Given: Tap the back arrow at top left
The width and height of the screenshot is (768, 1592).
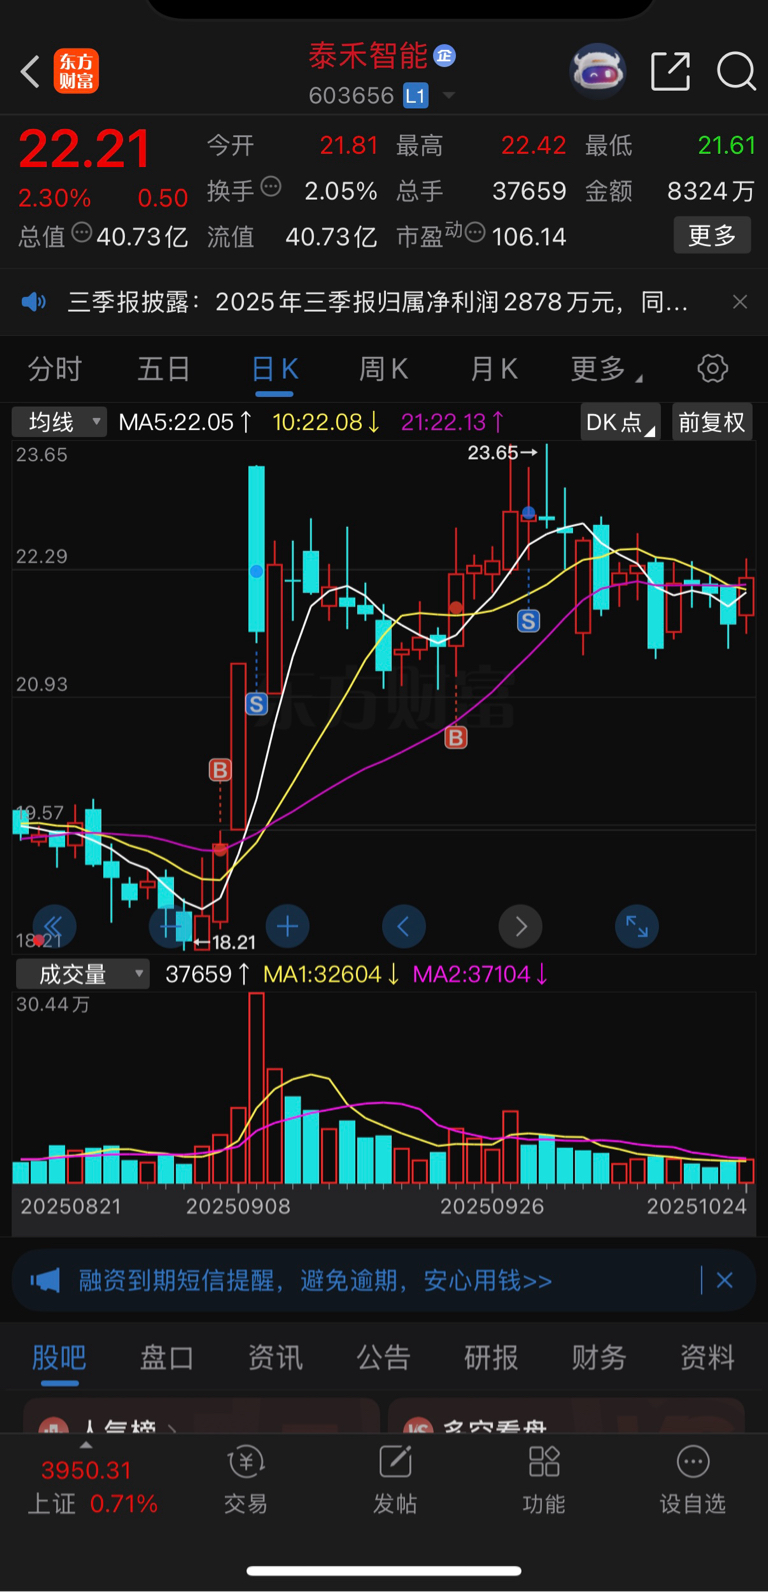Looking at the screenshot, I should point(30,72).
